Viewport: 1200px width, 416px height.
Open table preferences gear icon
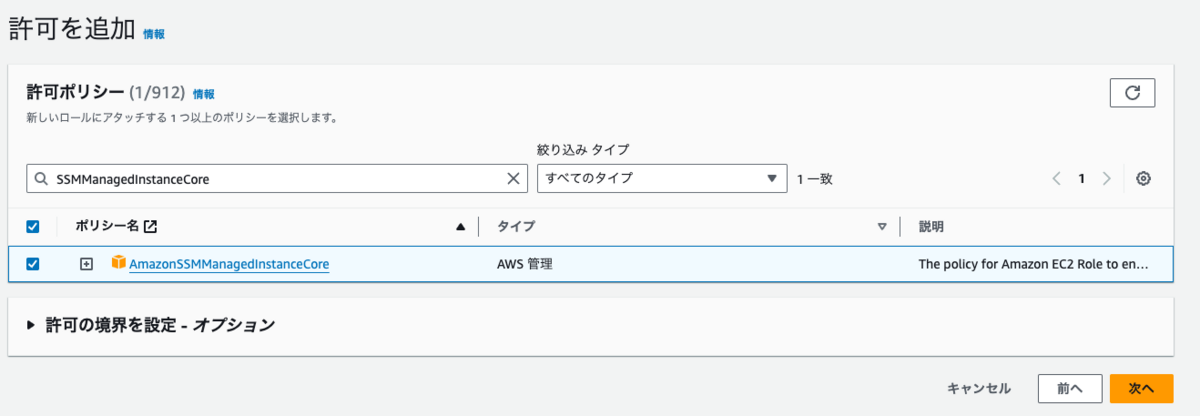(x=1144, y=179)
